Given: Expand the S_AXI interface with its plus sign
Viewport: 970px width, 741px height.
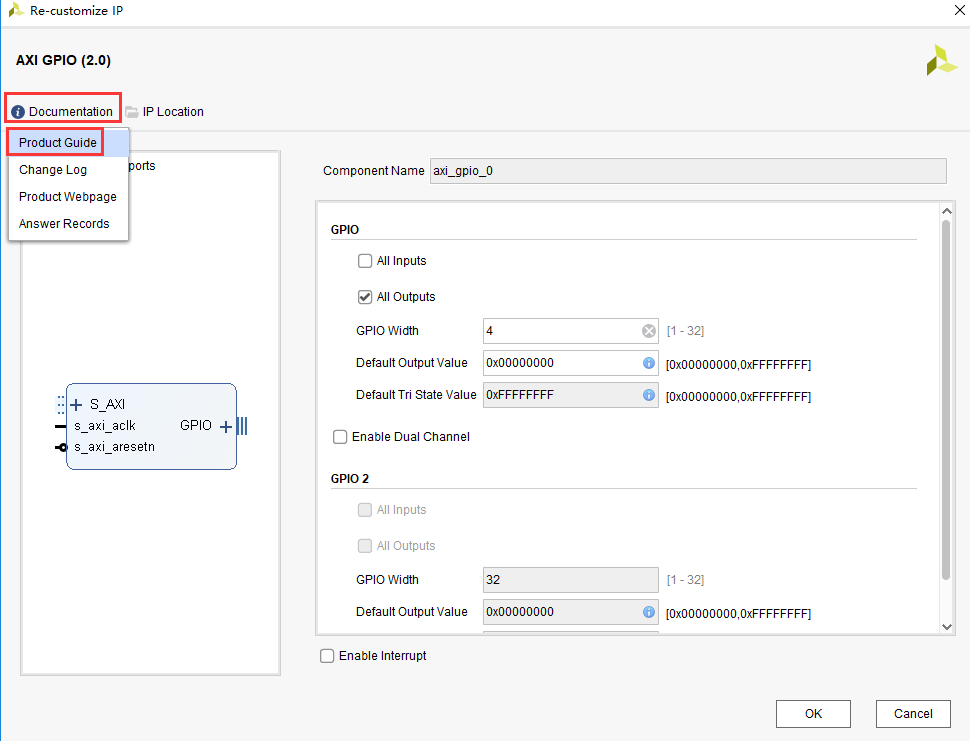Looking at the screenshot, I should 75,404.
